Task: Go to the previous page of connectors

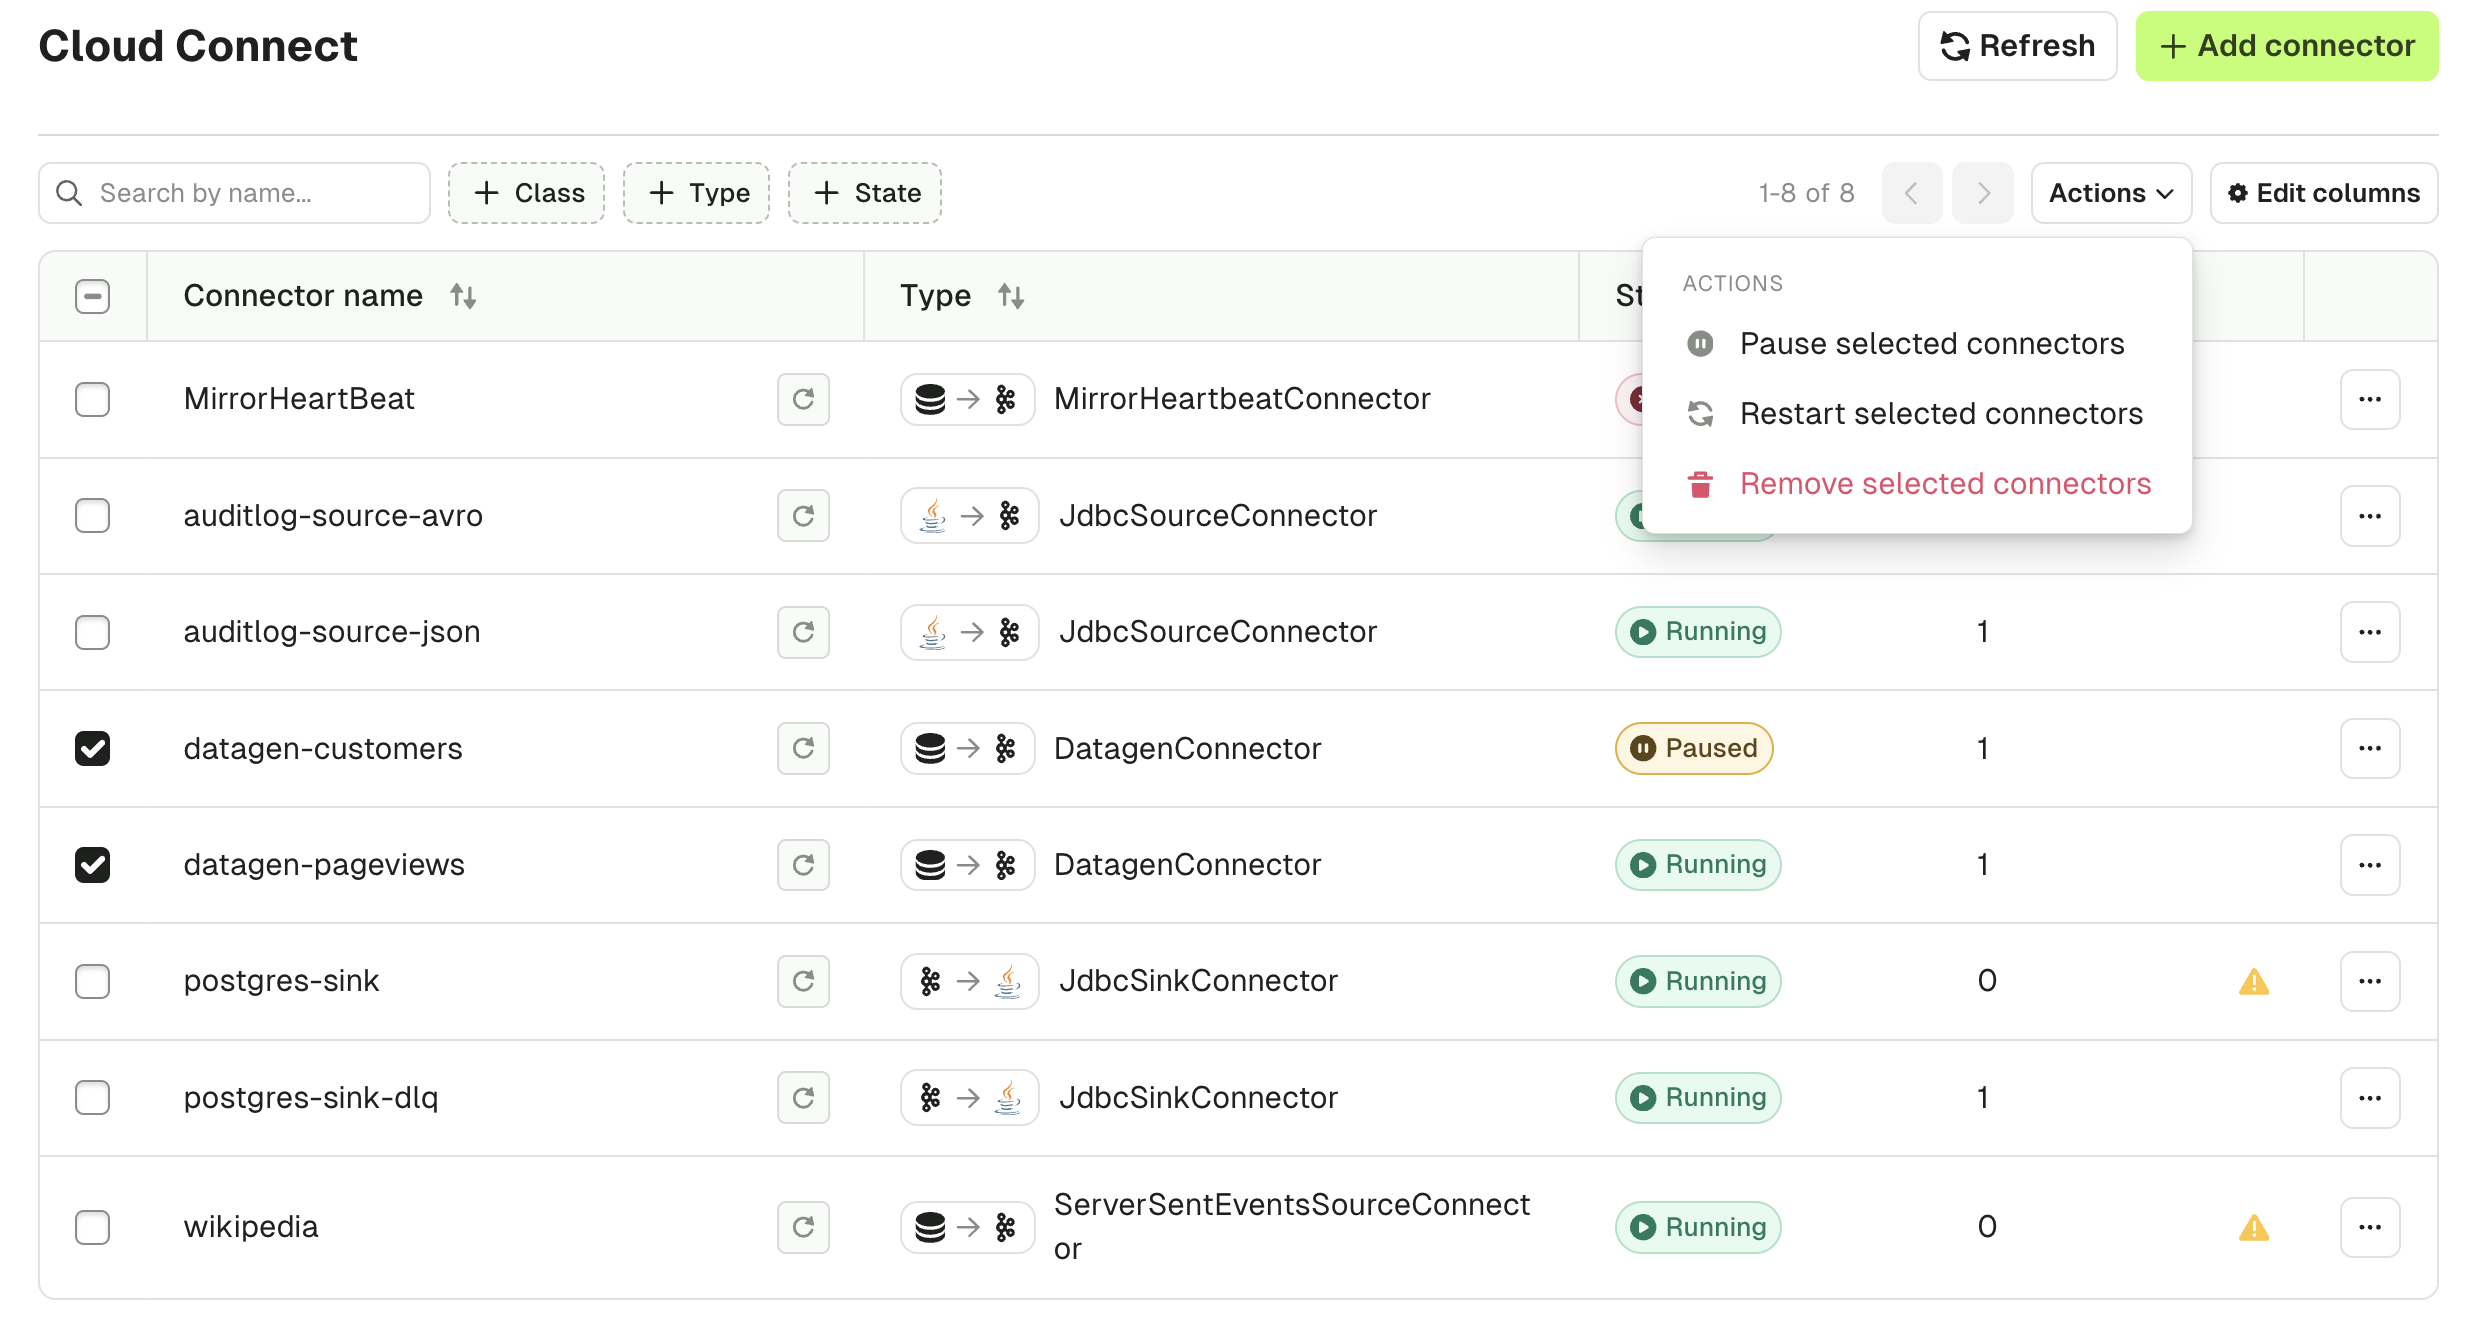Action: point(1911,193)
